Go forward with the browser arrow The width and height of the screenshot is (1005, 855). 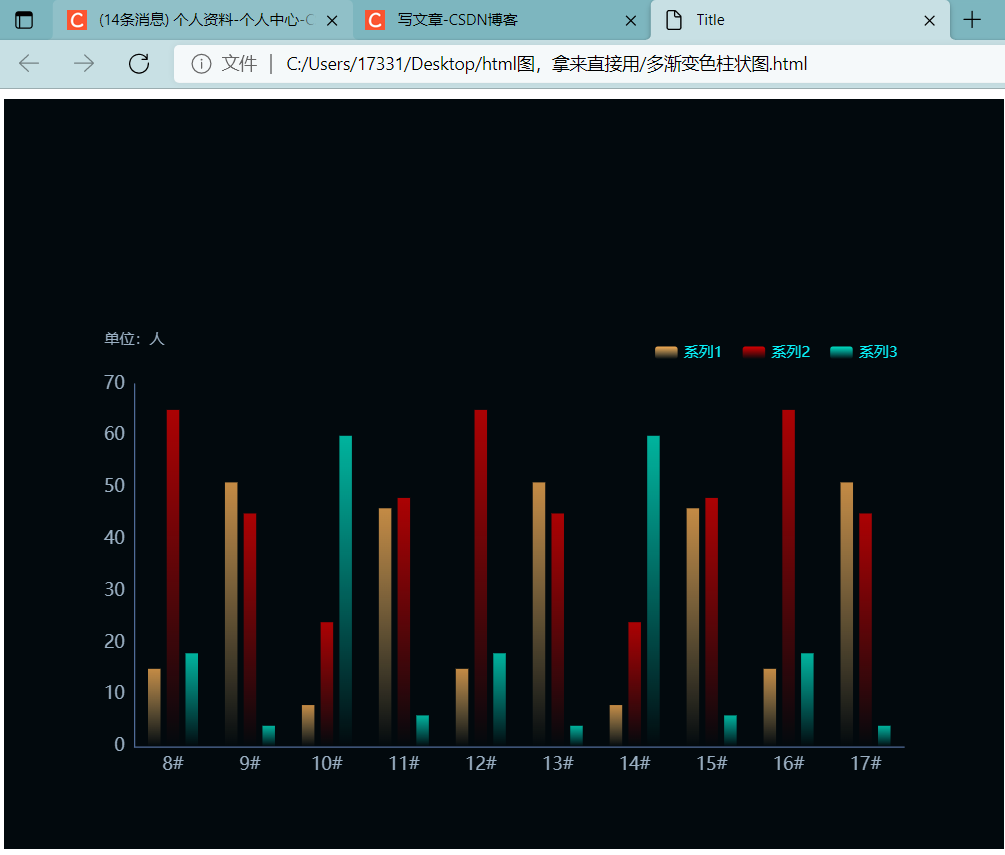pyautogui.click(x=84, y=63)
